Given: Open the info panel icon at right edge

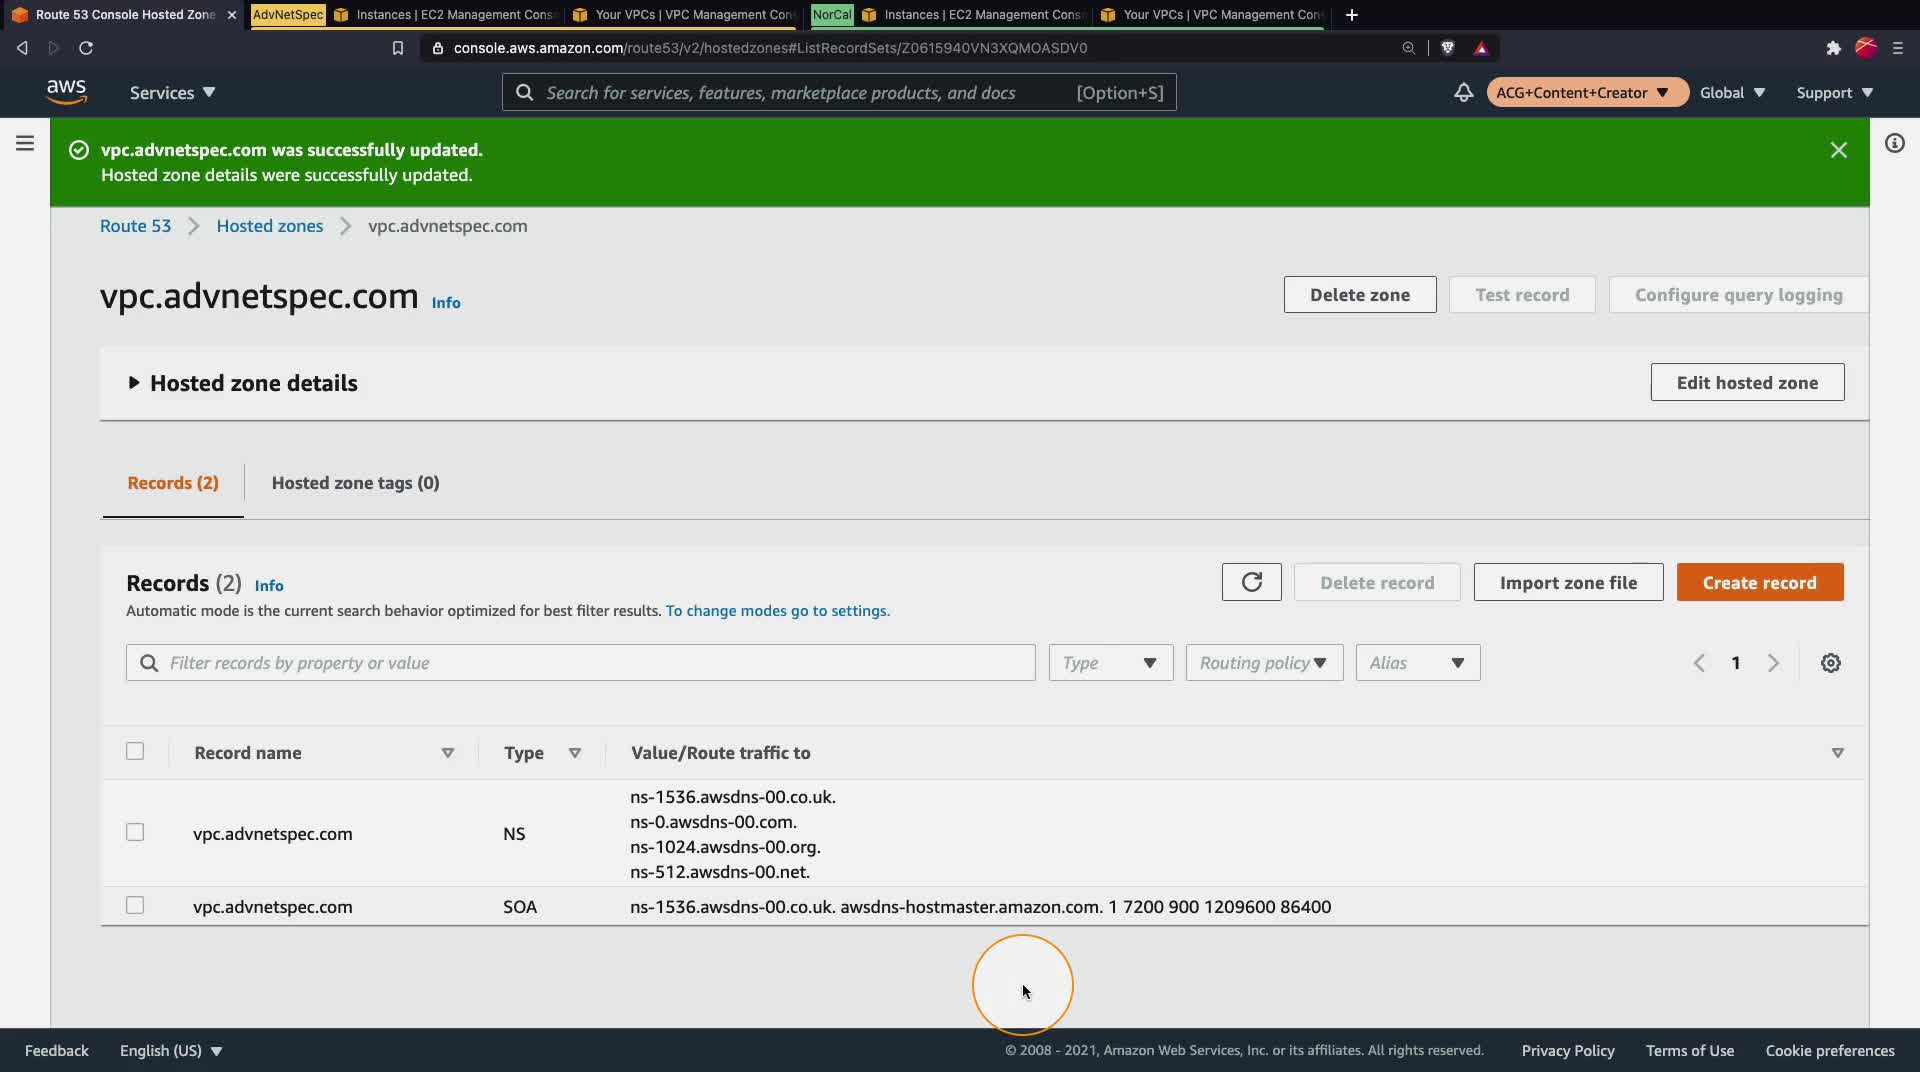Looking at the screenshot, I should [x=1894, y=143].
